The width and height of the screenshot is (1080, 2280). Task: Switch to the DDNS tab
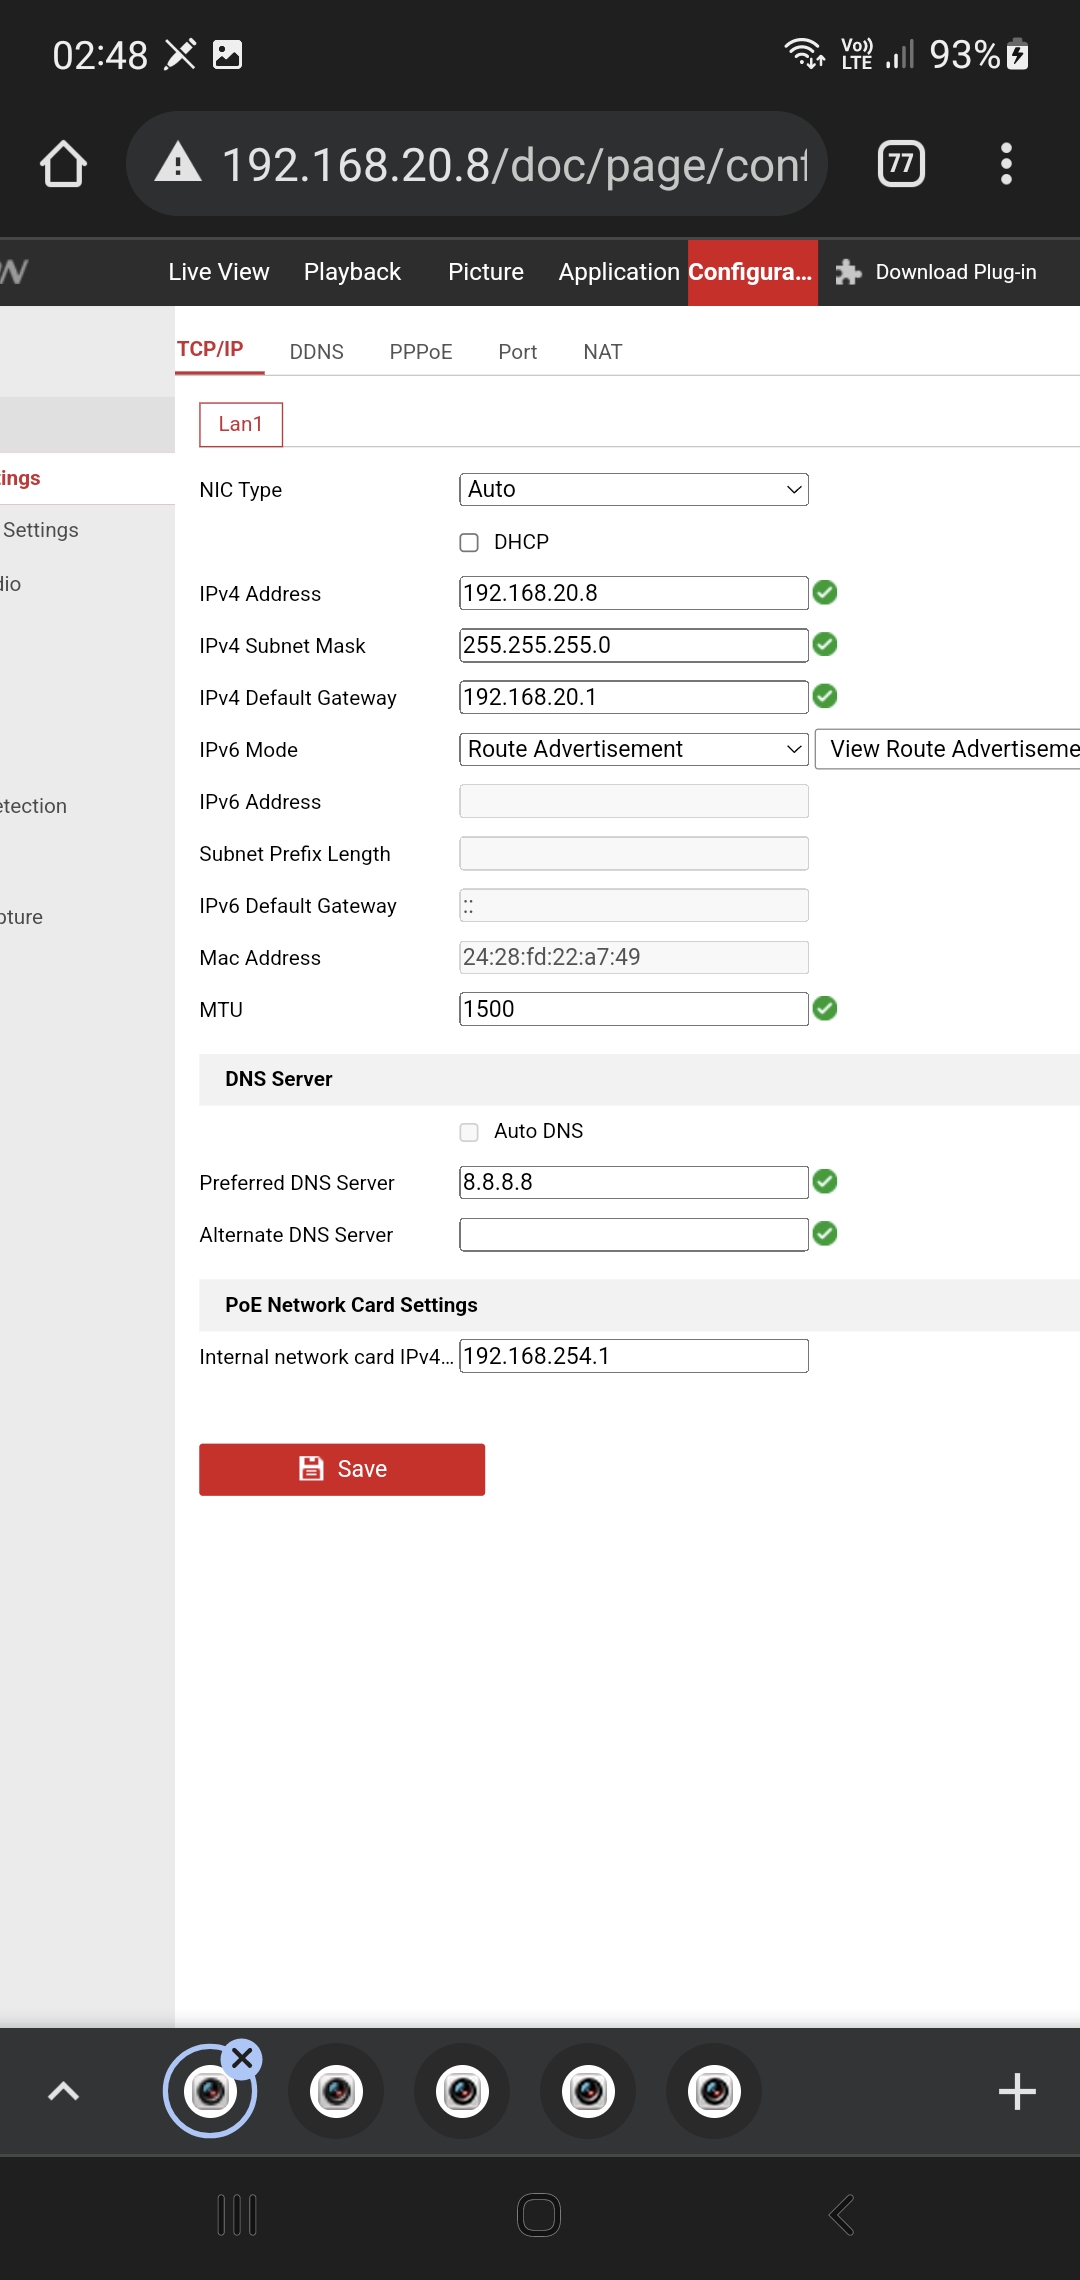[x=316, y=352]
